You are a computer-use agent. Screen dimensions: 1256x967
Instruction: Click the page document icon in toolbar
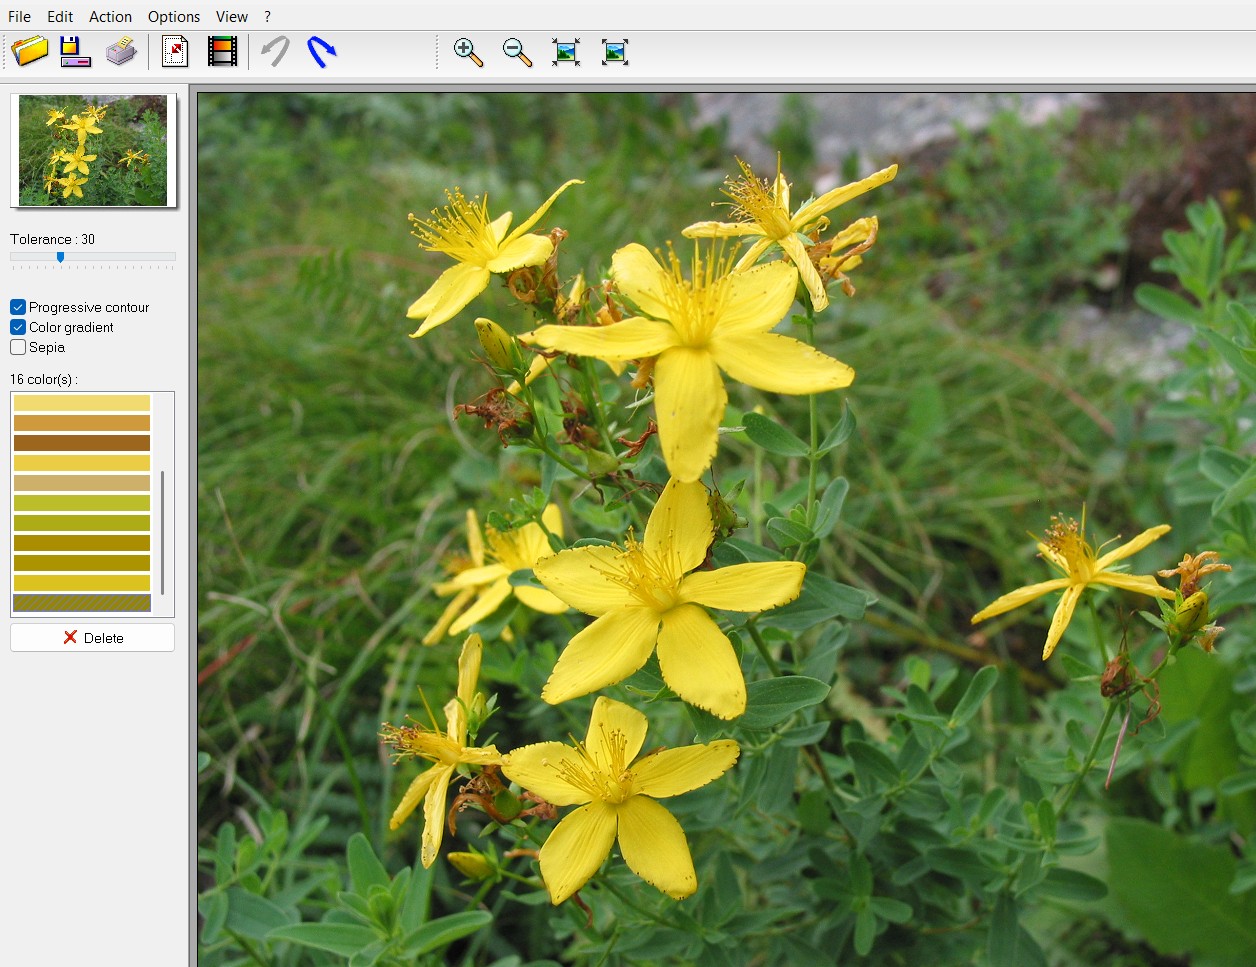point(175,51)
